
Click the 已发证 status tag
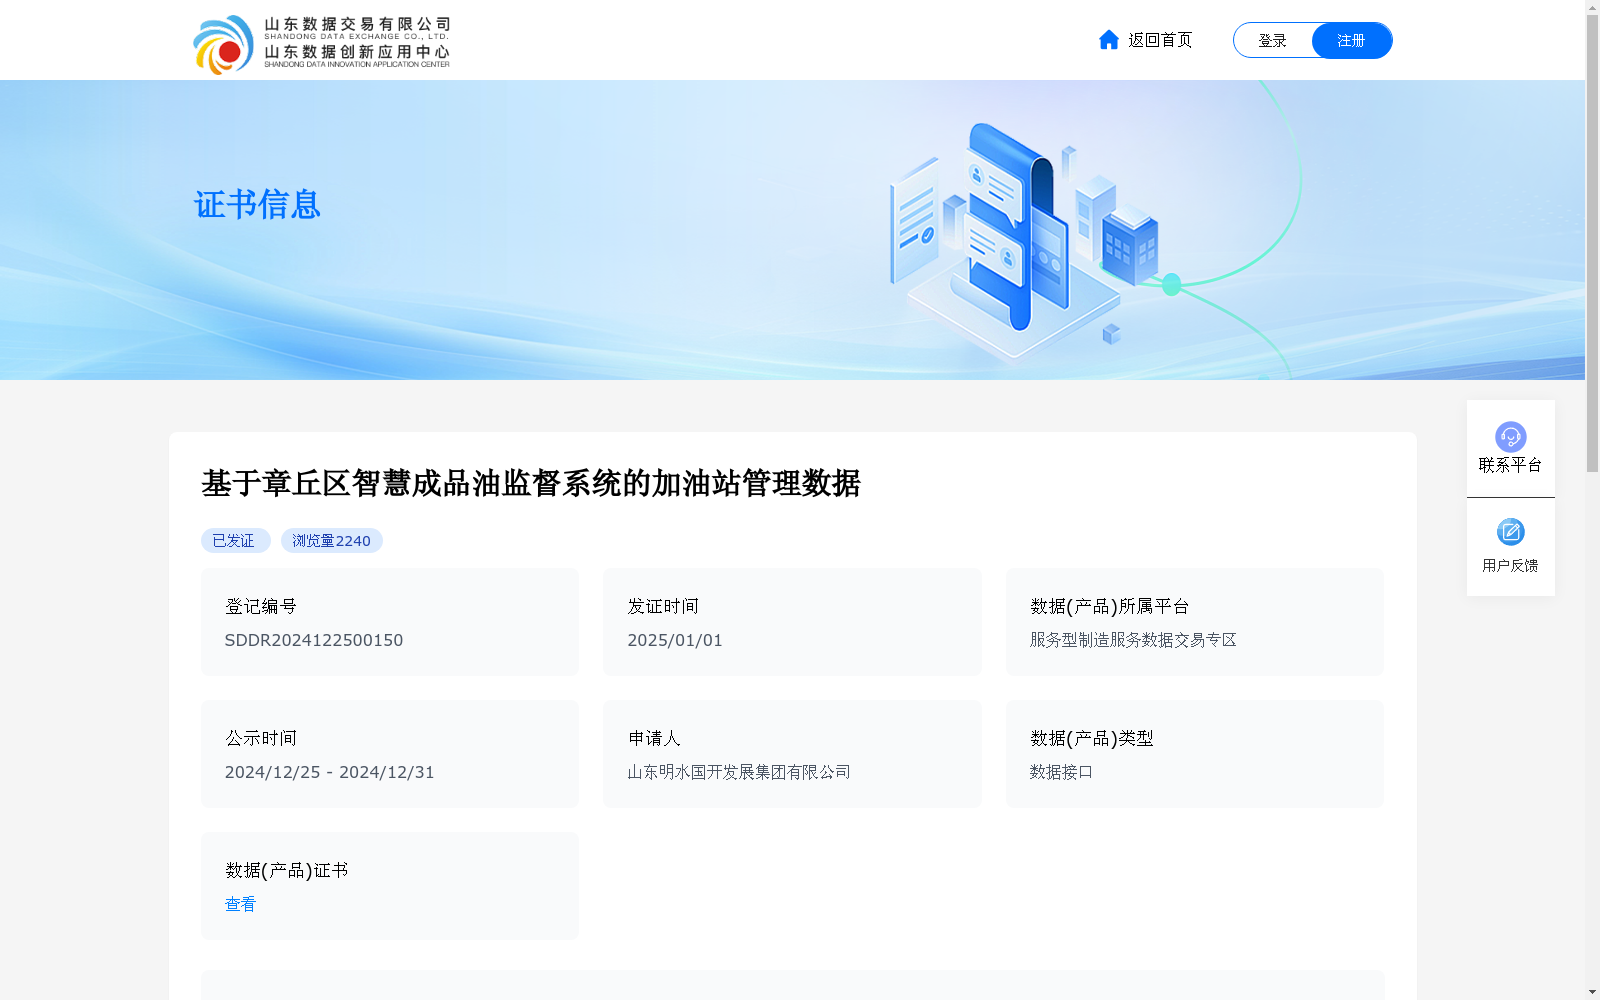tap(235, 541)
